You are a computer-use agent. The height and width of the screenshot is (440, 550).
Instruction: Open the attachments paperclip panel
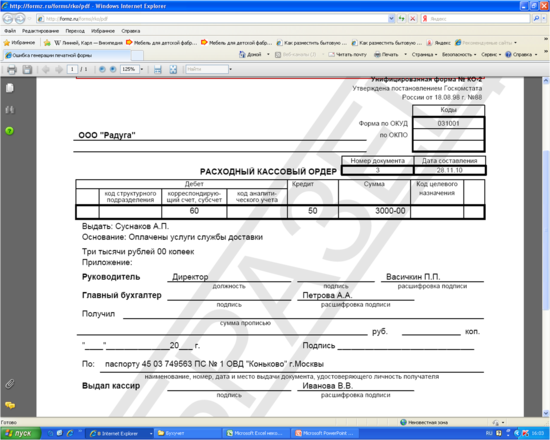[x=10, y=384]
